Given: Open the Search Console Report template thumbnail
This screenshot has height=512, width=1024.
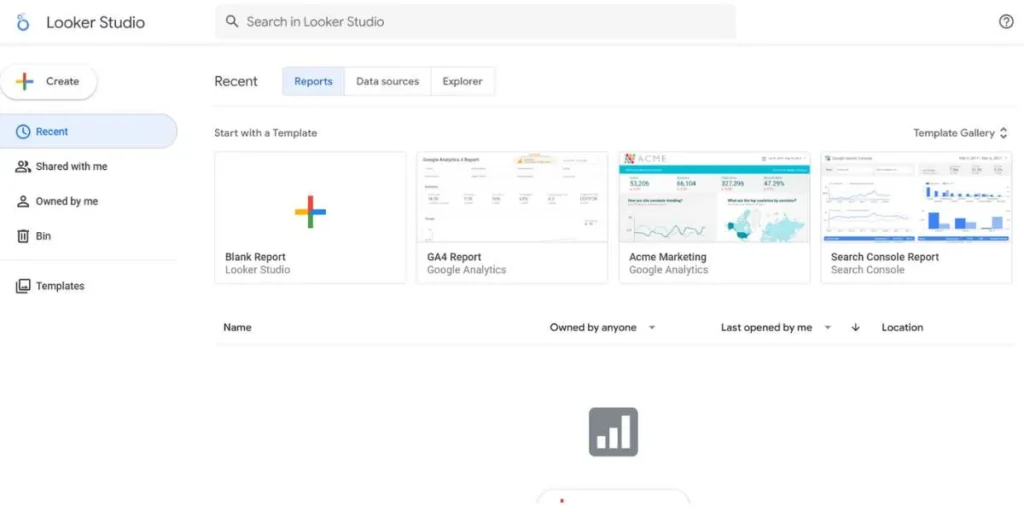Looking at the screenshot, I should (916, 197).
